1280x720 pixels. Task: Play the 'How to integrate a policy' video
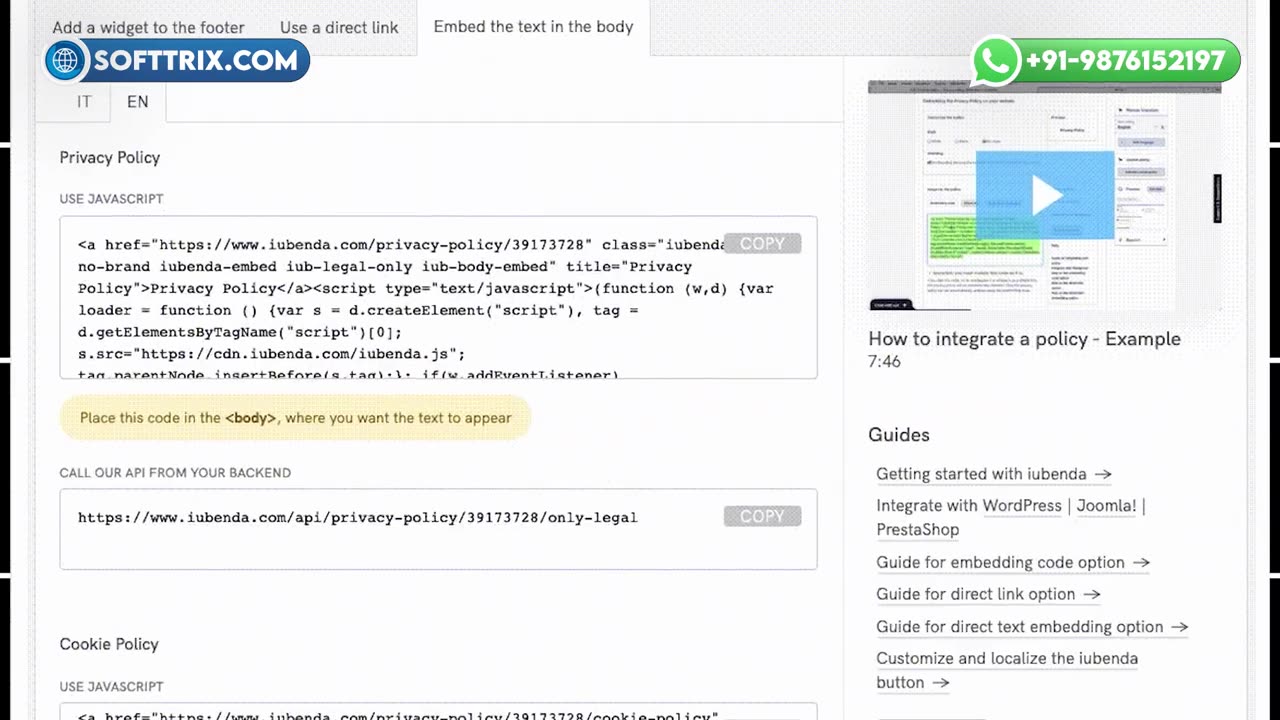[x=1044, y=196]
